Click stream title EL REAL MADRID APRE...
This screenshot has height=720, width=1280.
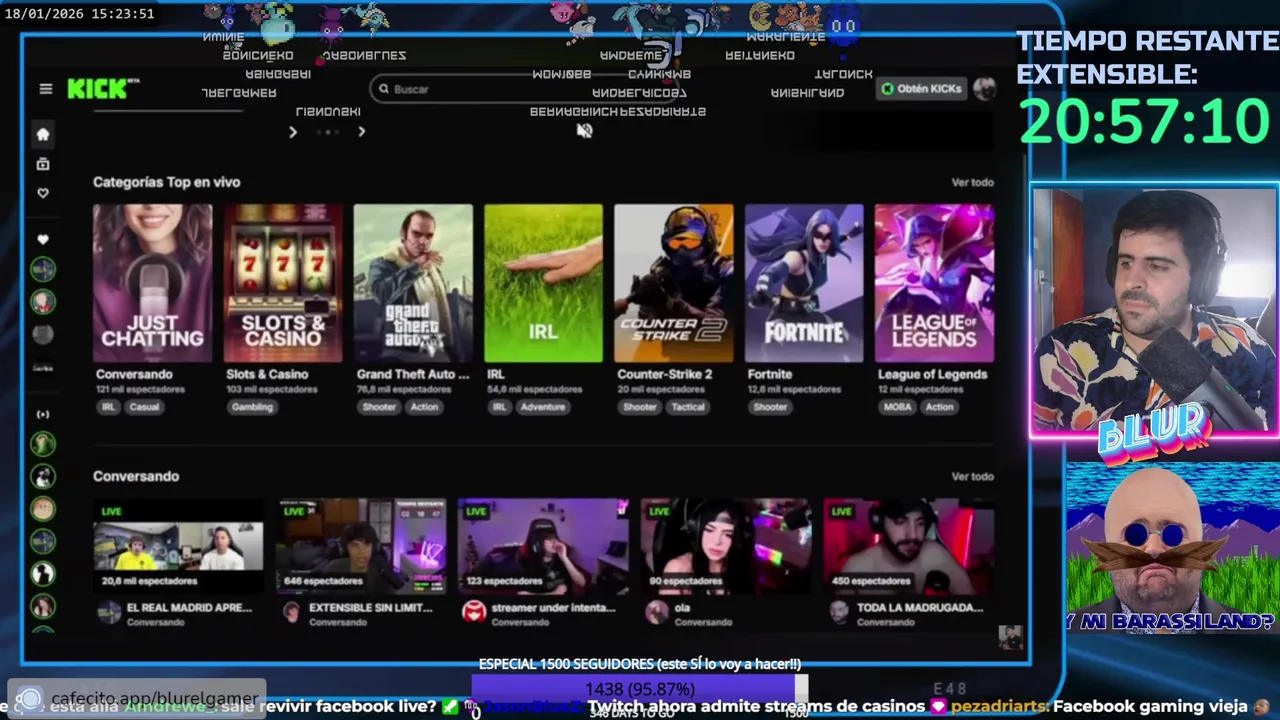click(189, 607)
